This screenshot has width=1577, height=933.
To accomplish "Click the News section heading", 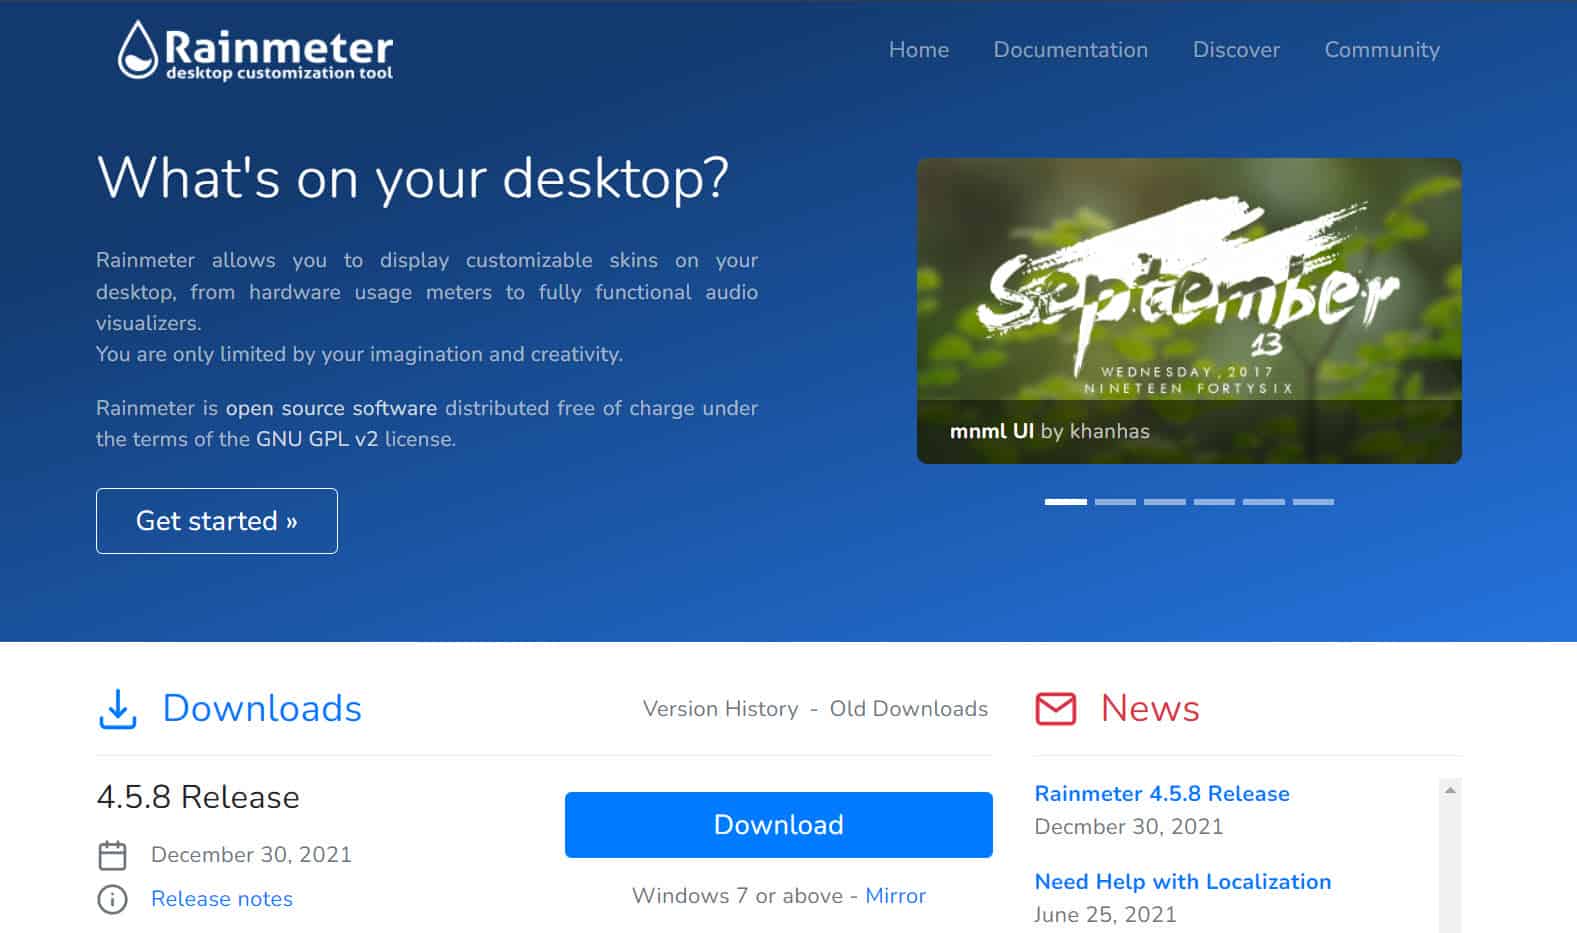I will coord(1150,709).
